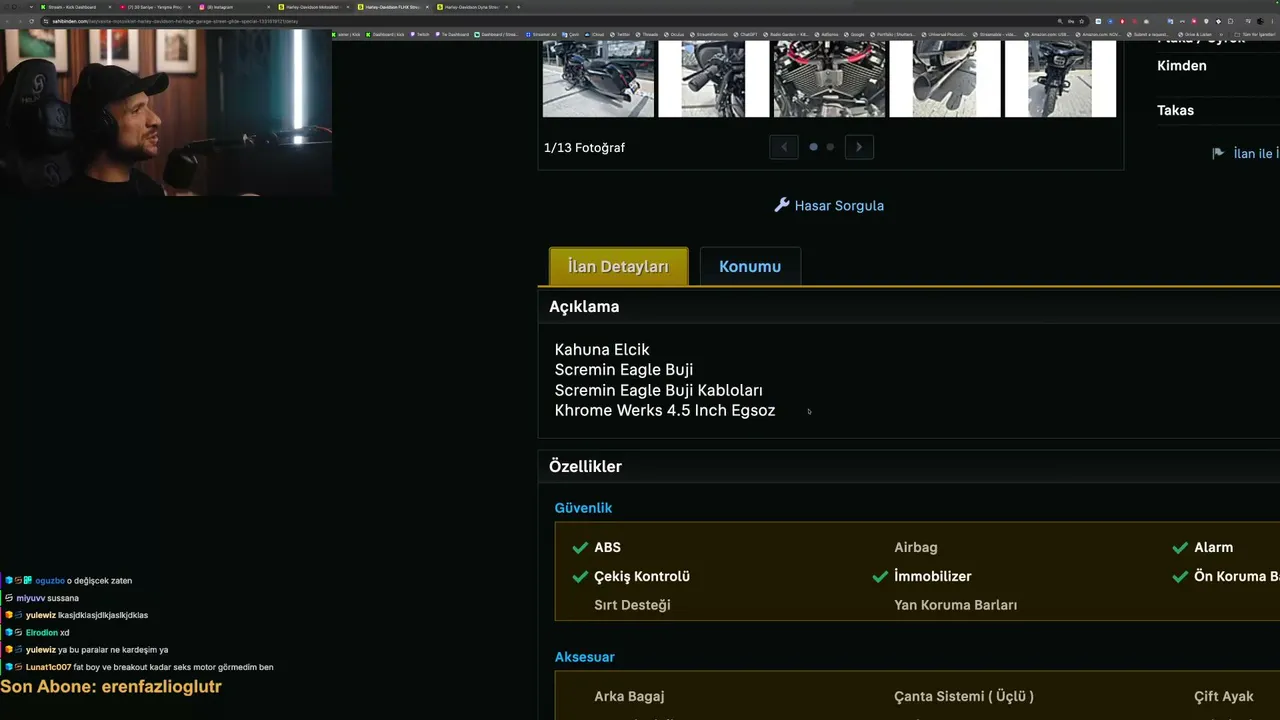Open the iCloud bookmark
Viewport: 1280px width, 720px height.
pyautogui.click(x=596, y=34)
